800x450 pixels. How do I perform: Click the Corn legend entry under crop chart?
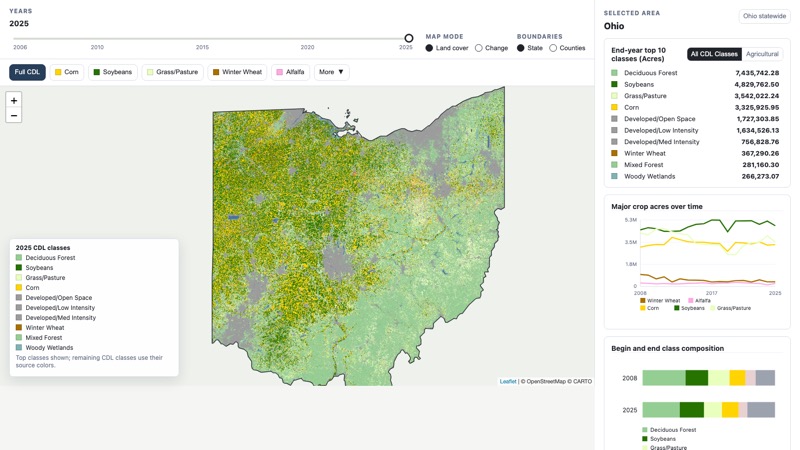(649, 308)
